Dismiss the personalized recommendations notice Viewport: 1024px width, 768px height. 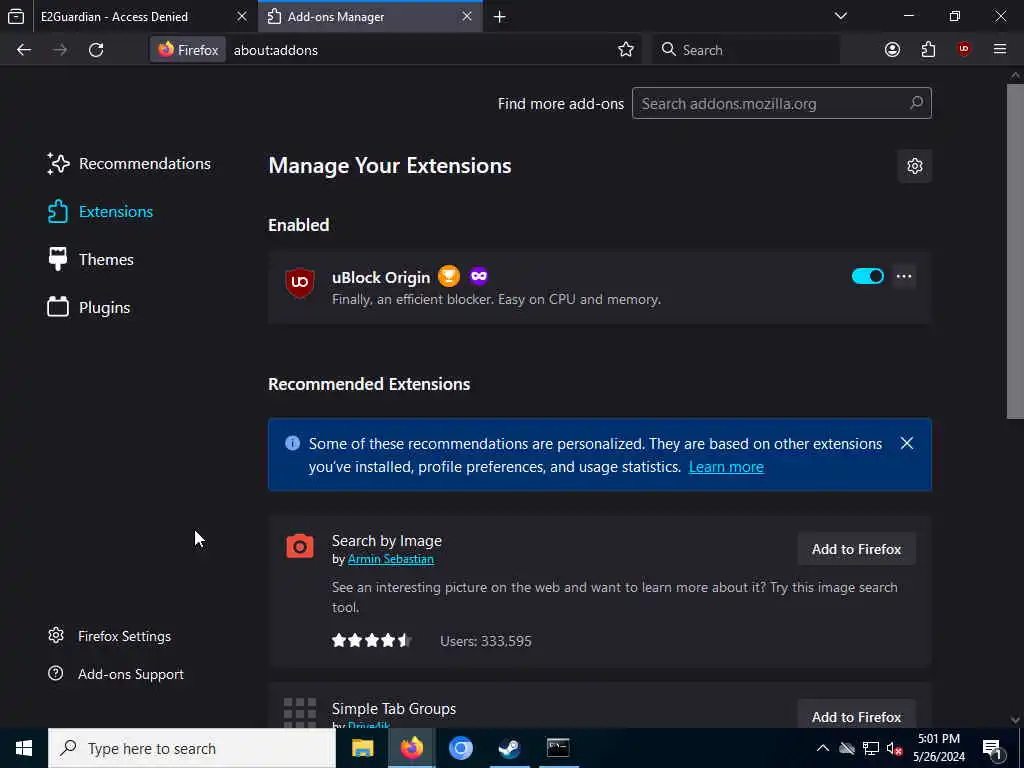[x=906, y=443]
